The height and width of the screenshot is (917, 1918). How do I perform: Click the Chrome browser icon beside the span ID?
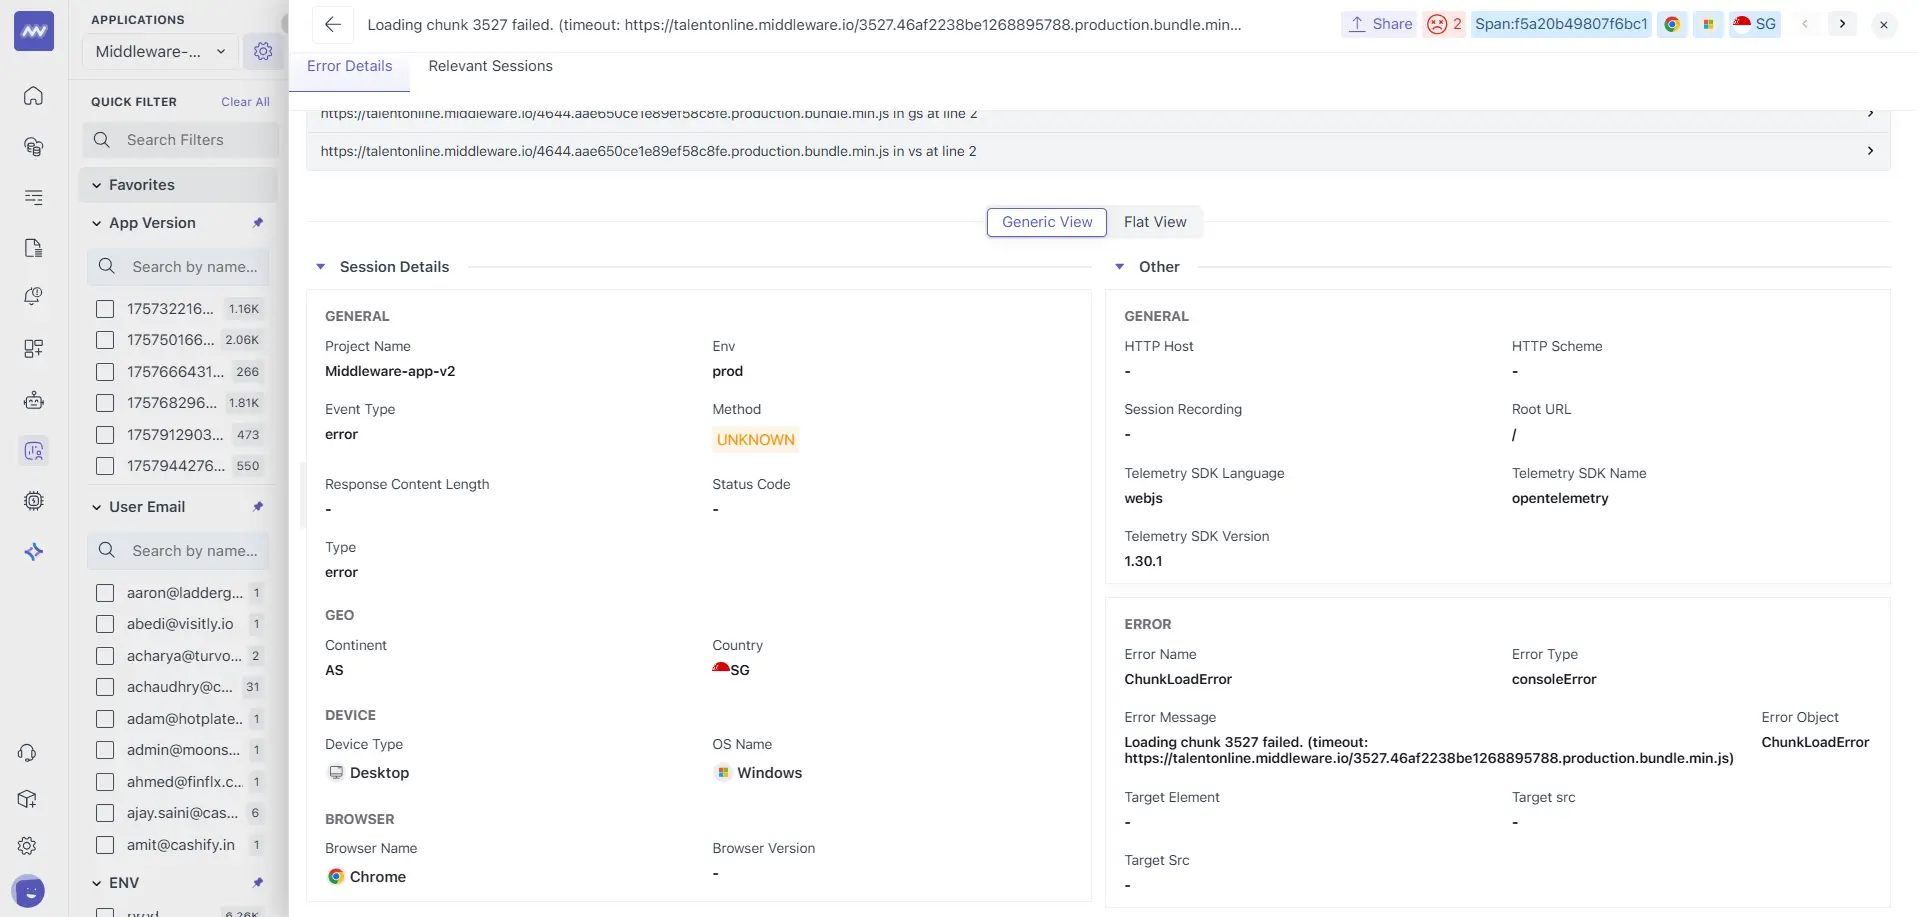1671,24
